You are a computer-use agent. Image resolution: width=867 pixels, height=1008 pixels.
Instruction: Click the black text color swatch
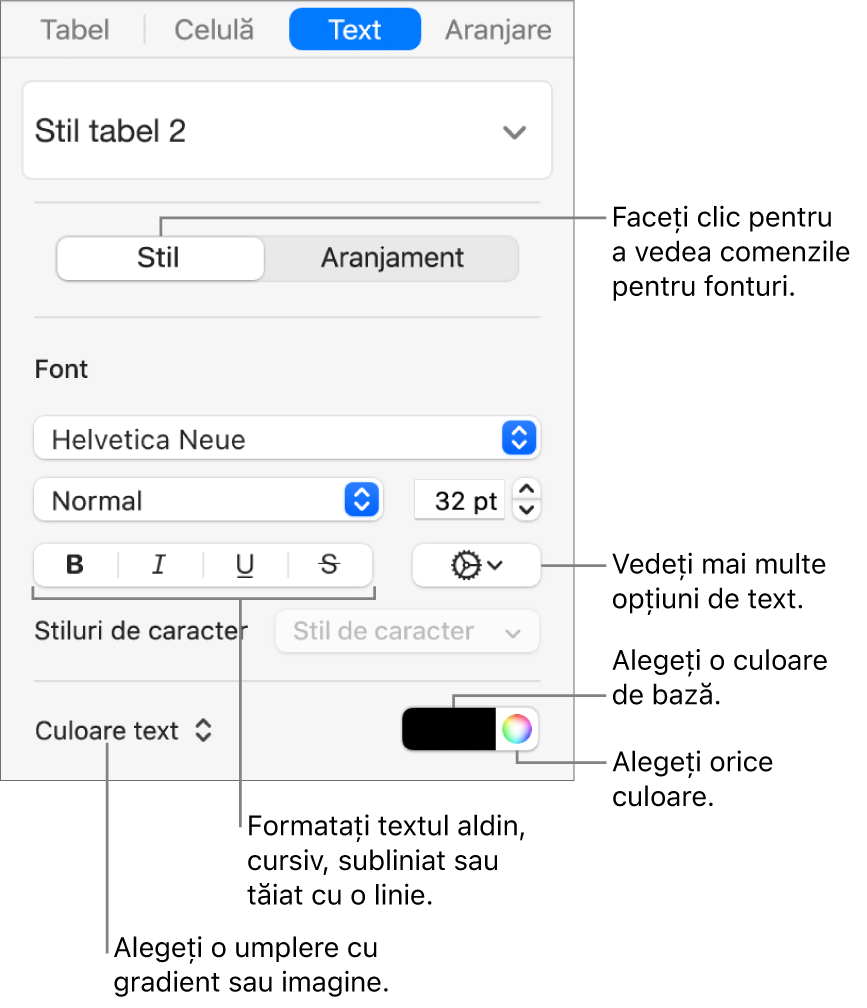pyautogui.click(x=449, y=730)
